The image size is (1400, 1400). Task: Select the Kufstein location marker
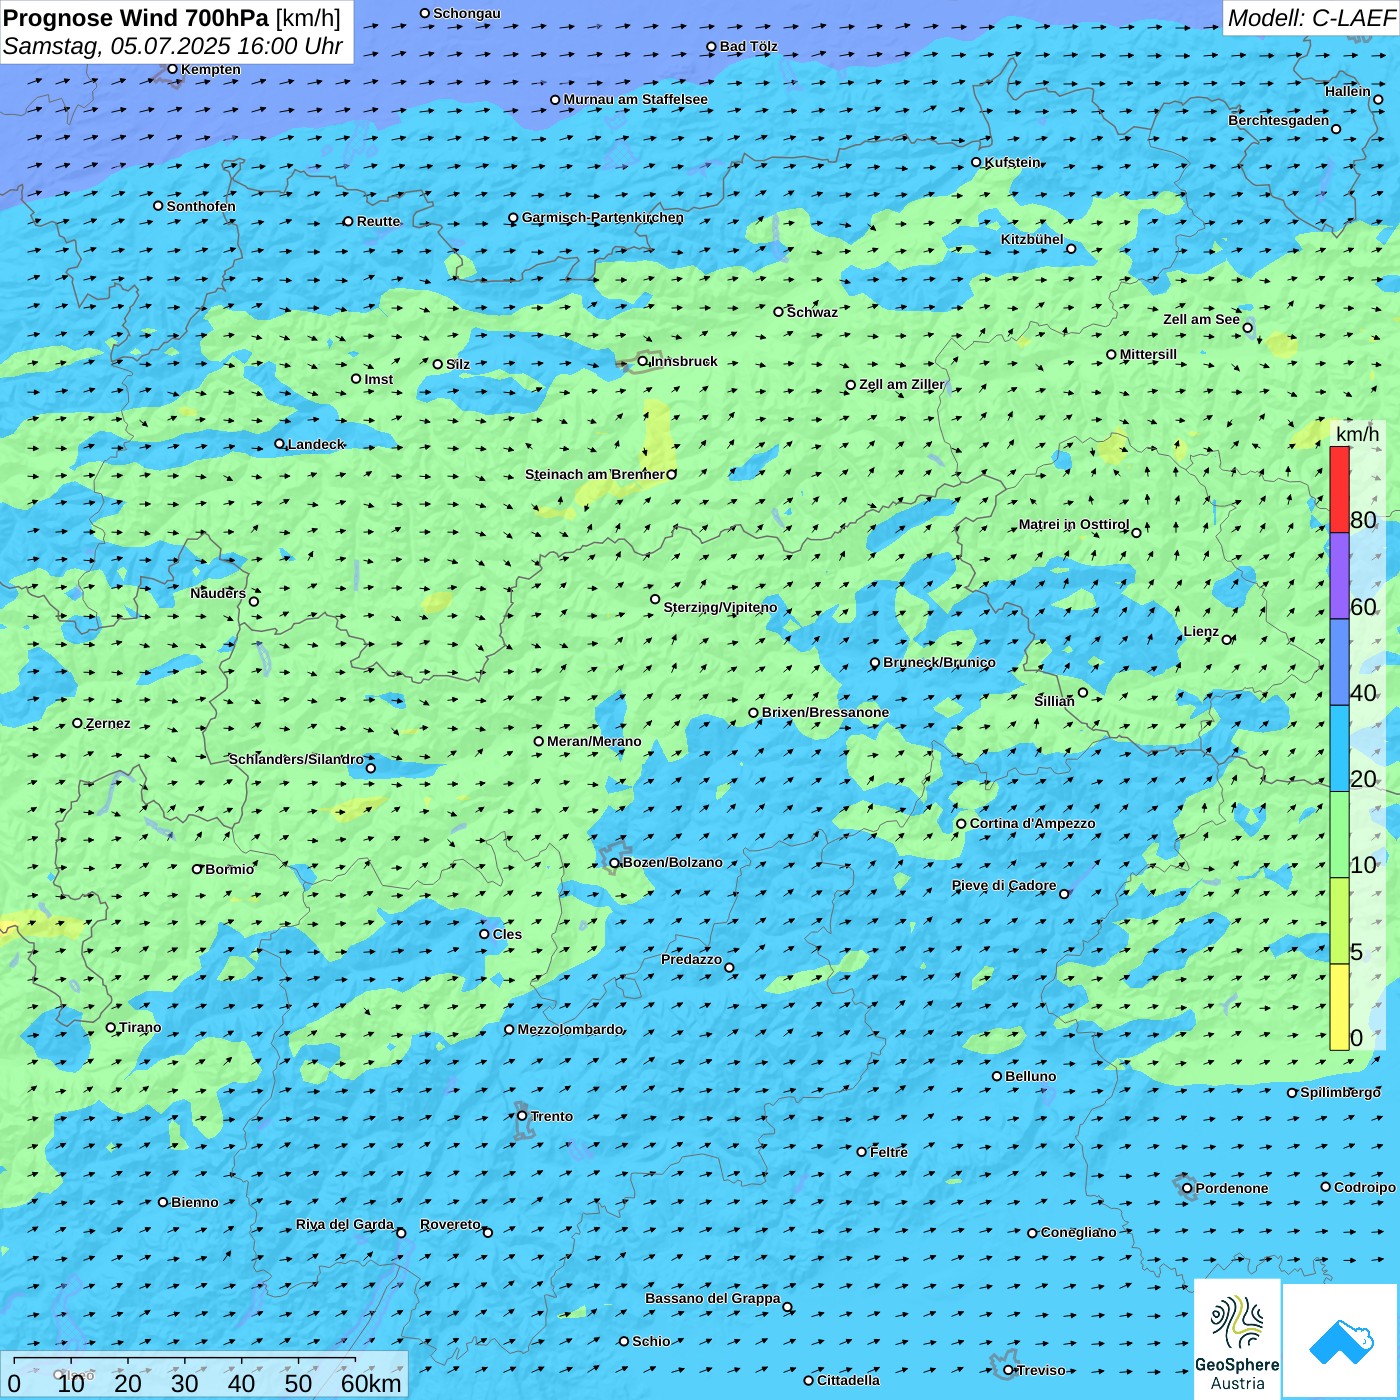(x=977, y=162)
